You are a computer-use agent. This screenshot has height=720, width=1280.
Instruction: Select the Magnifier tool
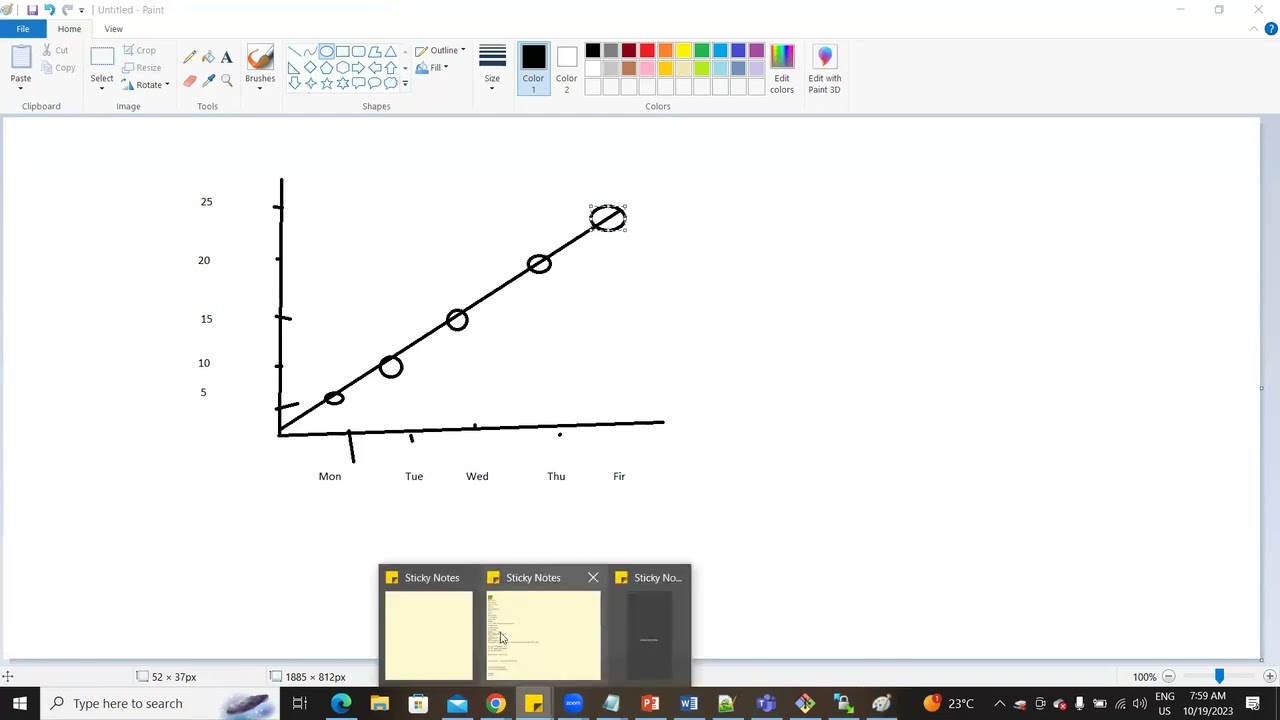pos(227,81)
